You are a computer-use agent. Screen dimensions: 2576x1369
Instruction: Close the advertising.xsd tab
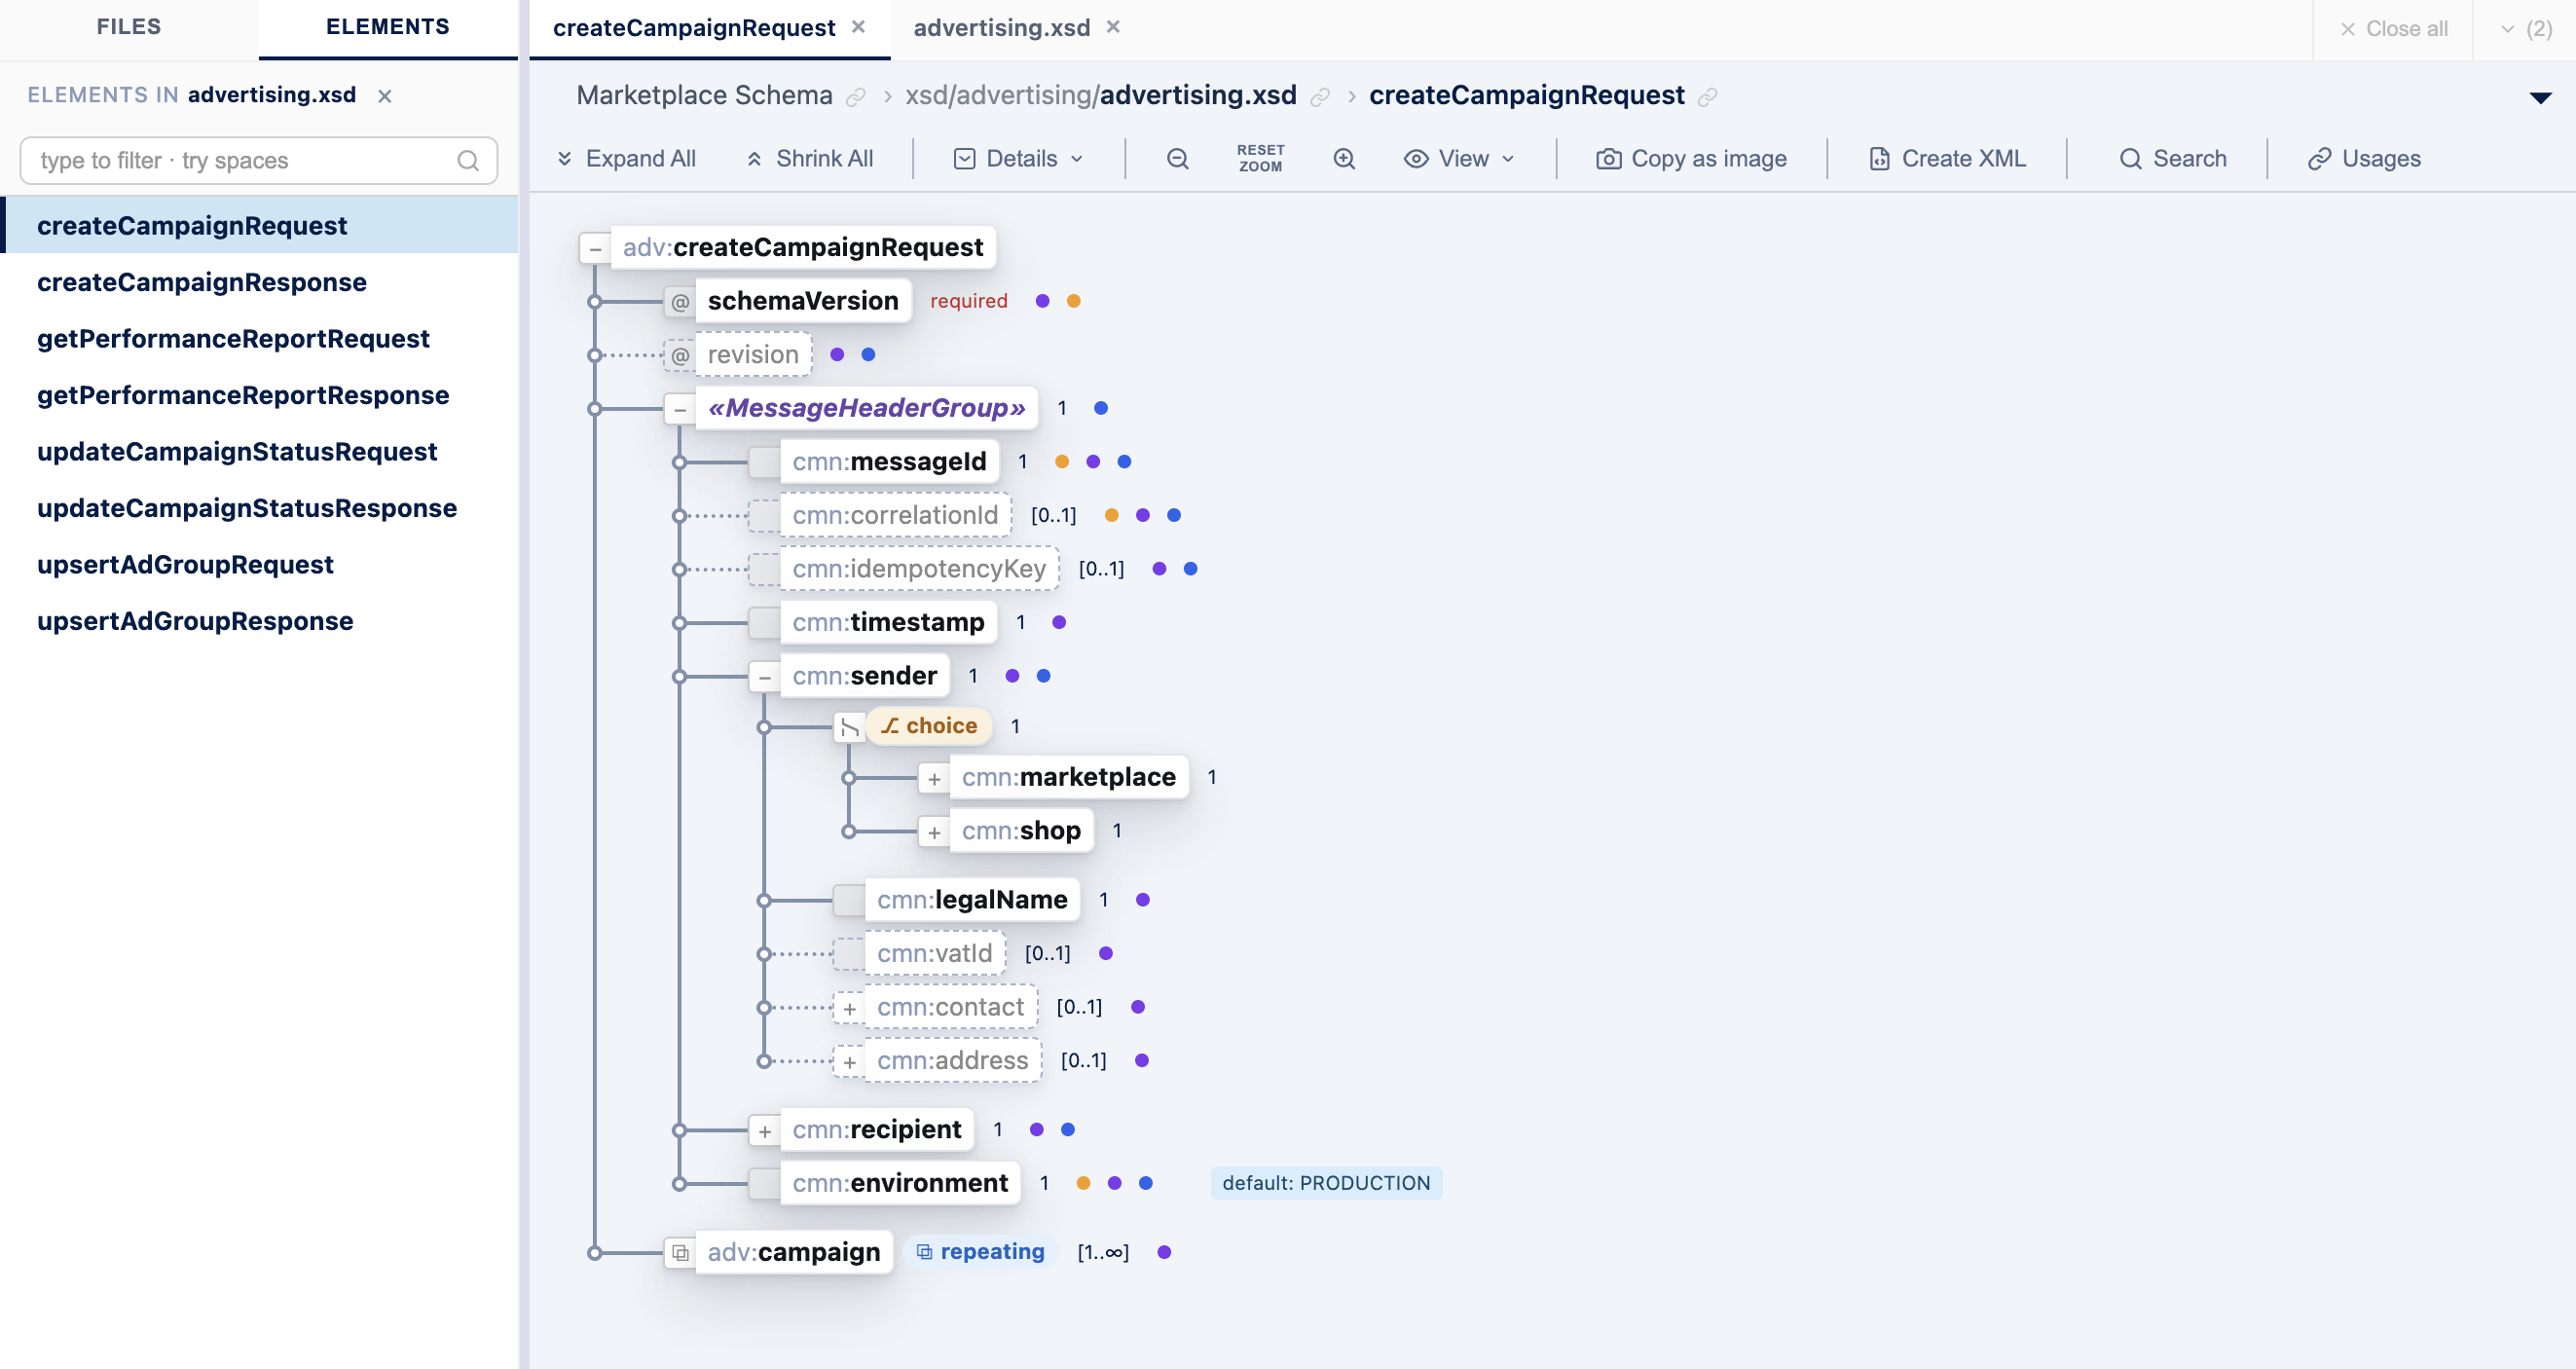pos(1113,27)
